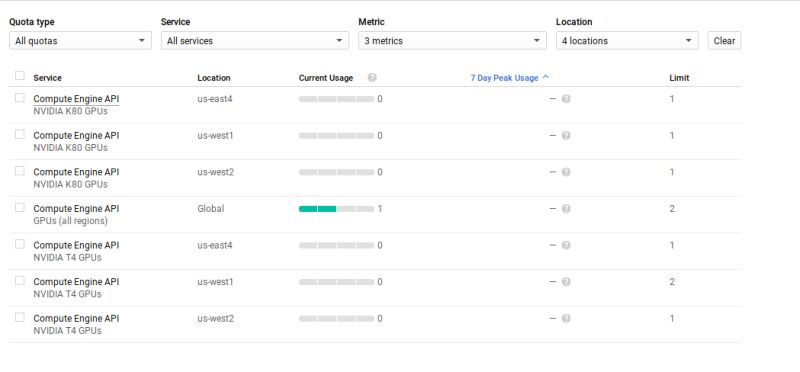The image size is (800, 372).
Task: Check the K80 GPUs us-west1 row checkbox
Action: pos(19,134)
